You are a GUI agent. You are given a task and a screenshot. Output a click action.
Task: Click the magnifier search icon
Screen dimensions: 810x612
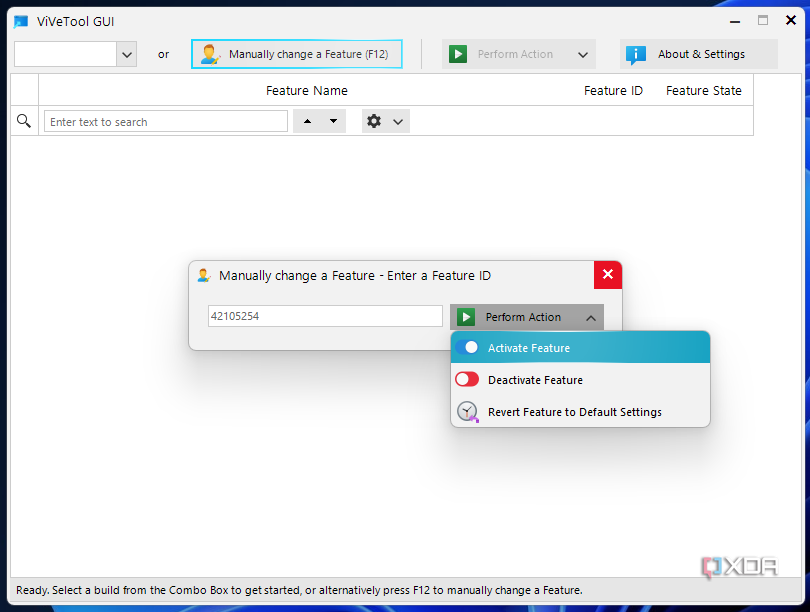(24, 121)
